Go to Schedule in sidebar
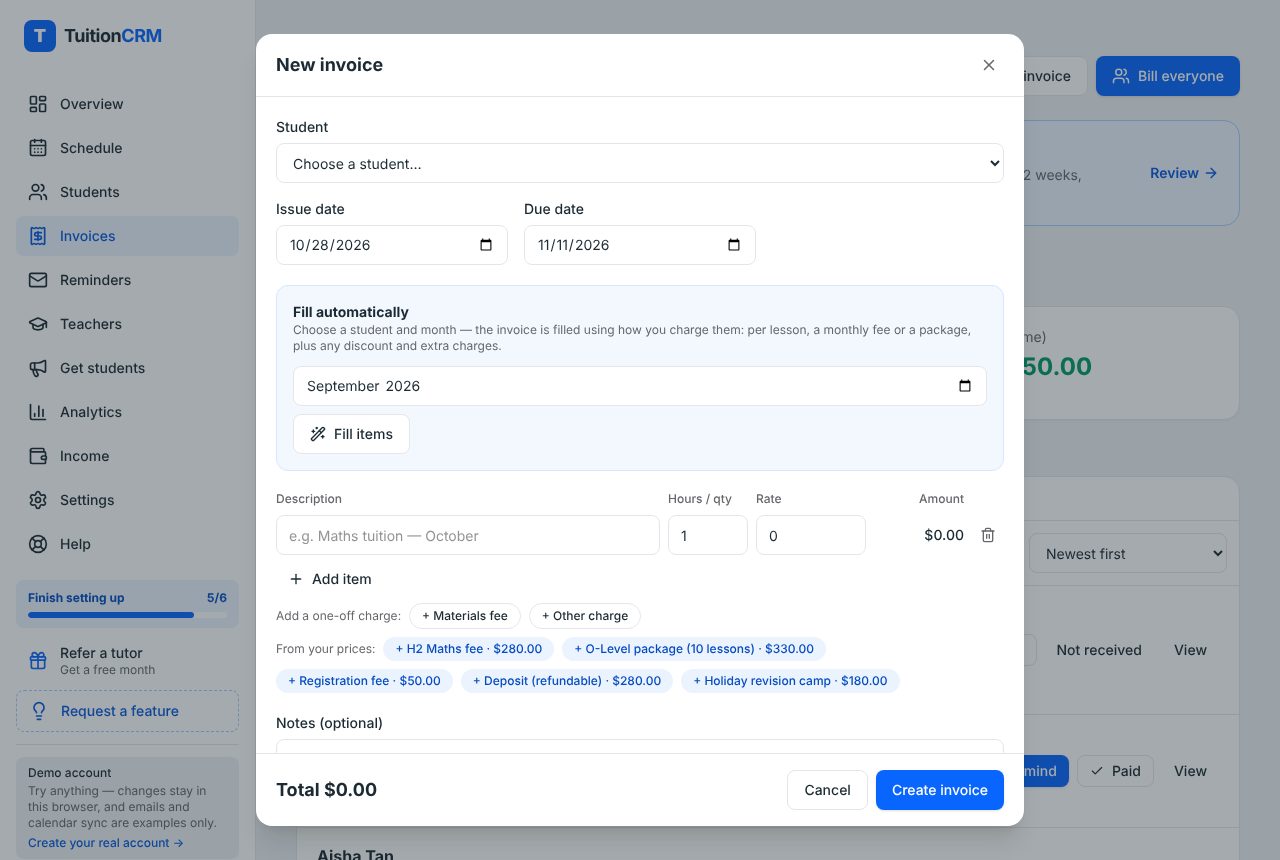The height and width of the screenshot is (860, 1280). coord(127,148)
